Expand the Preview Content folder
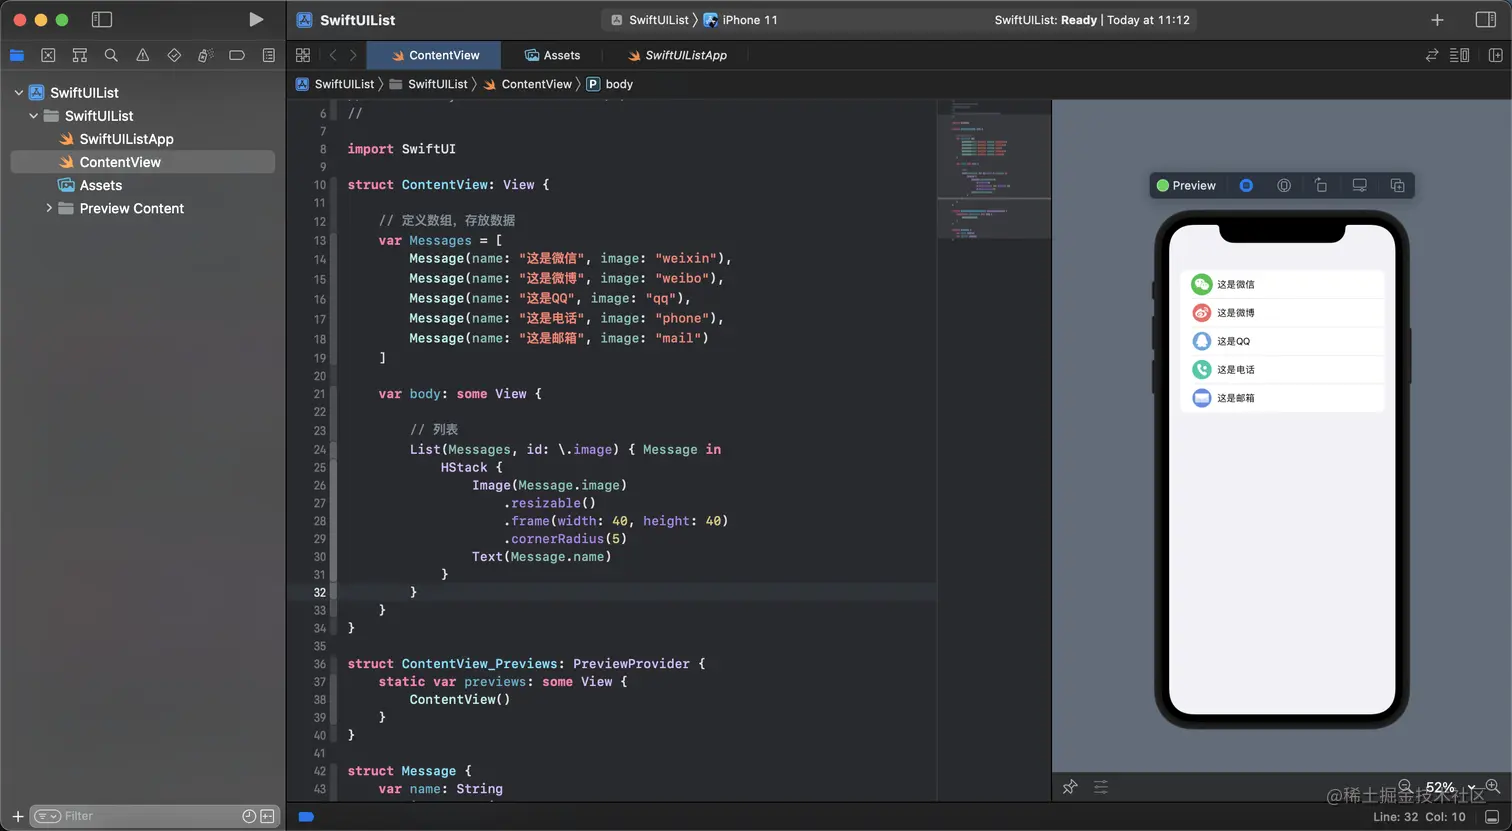Image resolution: width=1512 pixels, height=831 pixels. (48, 208)
